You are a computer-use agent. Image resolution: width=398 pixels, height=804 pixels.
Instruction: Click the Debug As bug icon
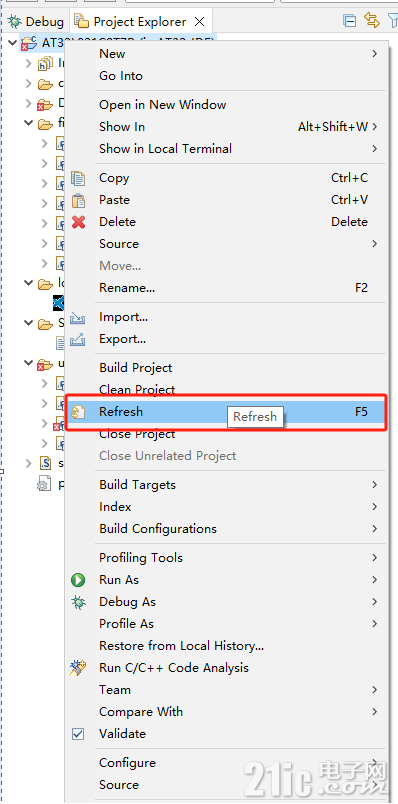78,602
